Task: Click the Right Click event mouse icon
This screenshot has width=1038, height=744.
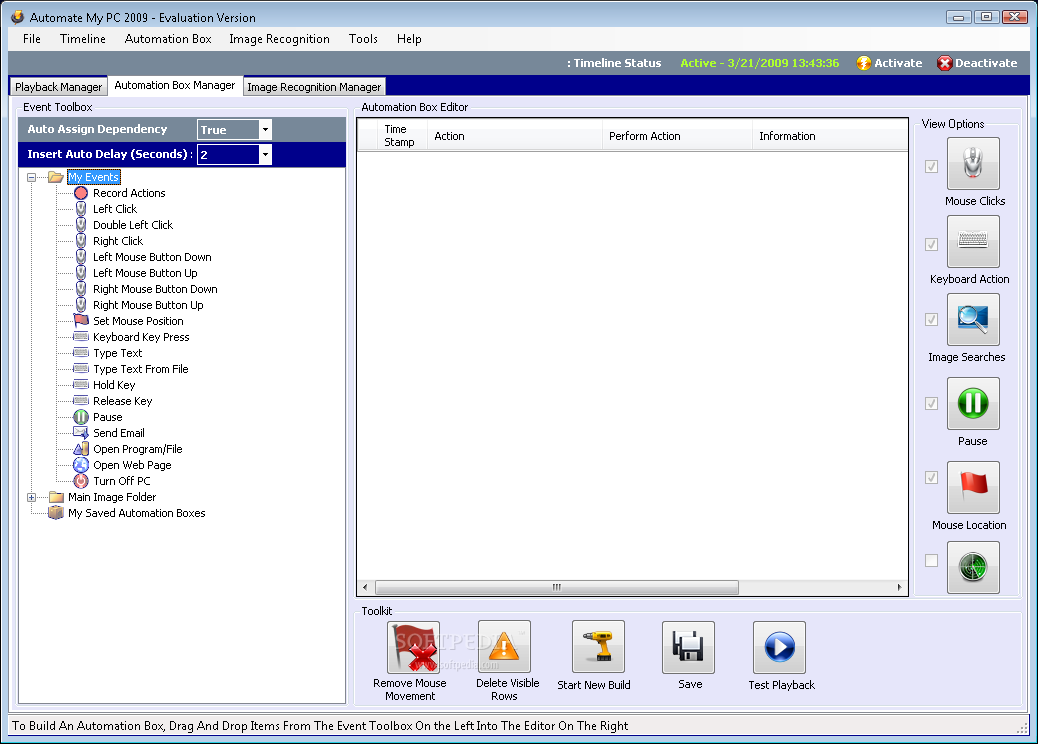Action: 81,241
